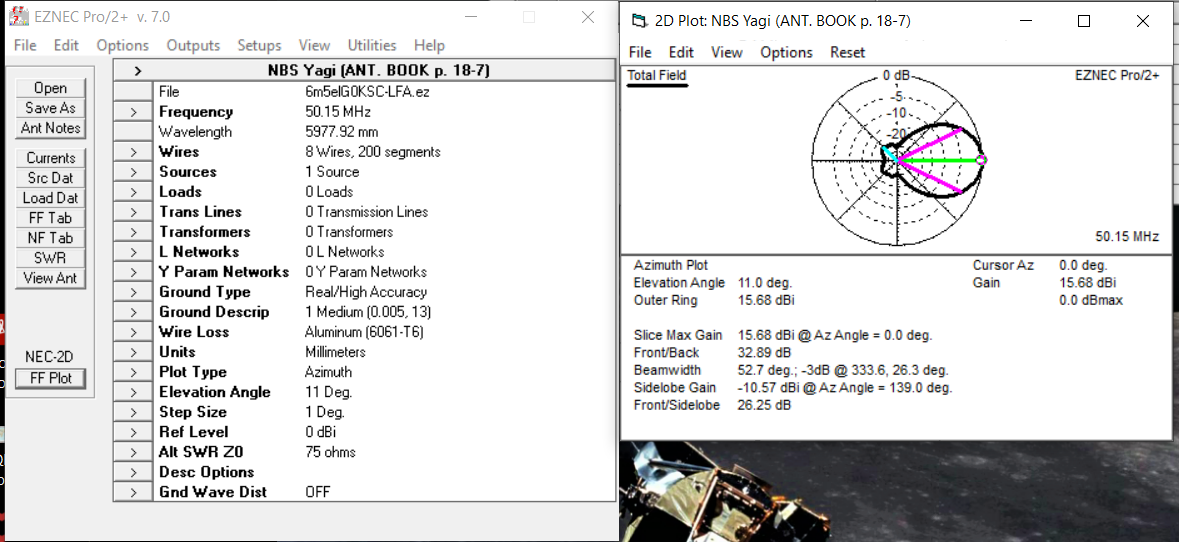The height and width of the screenshot is (542, 1179).
Task: Click arrow button next to Sources
Action: (x=134, y=172)
